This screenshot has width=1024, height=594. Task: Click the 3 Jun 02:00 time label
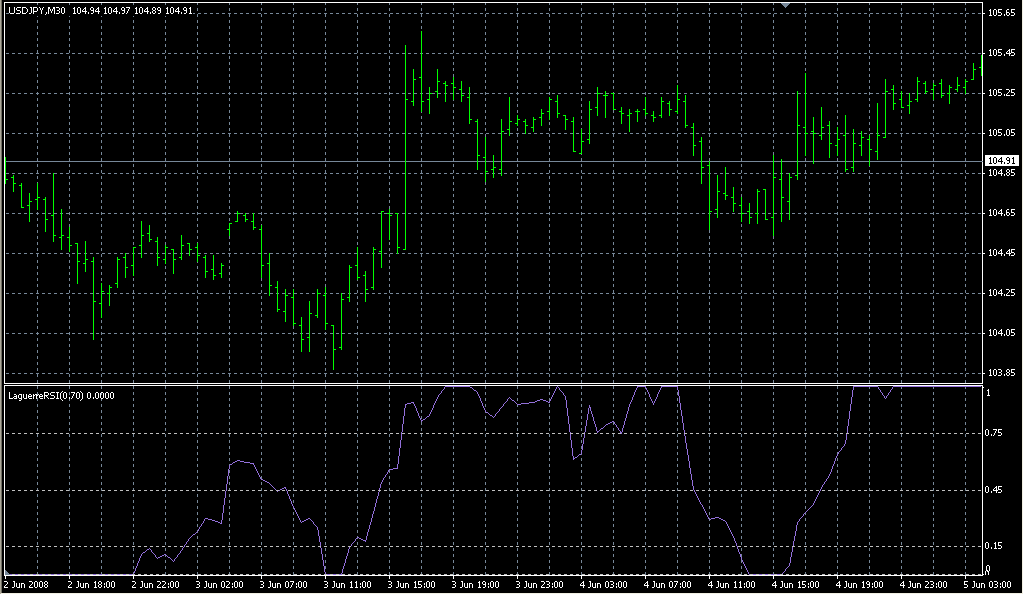click(x=217, y=584)
